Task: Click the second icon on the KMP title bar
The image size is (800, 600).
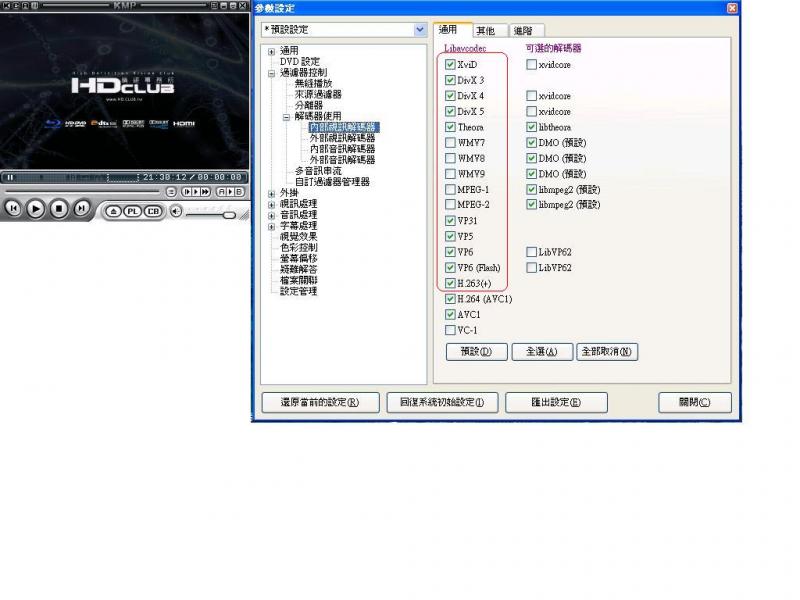Action: click(x=15, y=6)
